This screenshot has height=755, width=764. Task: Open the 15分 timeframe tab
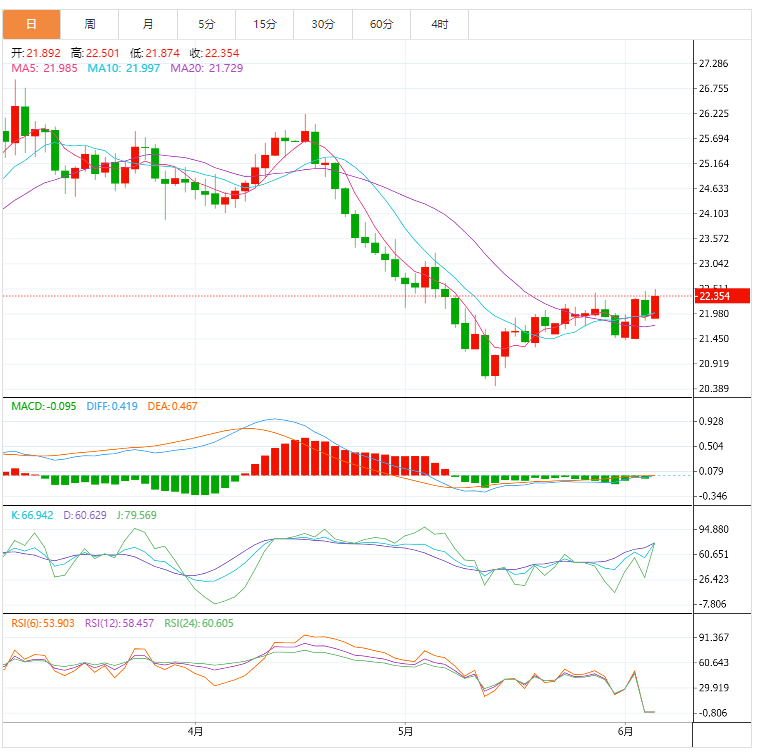(265, 24)
